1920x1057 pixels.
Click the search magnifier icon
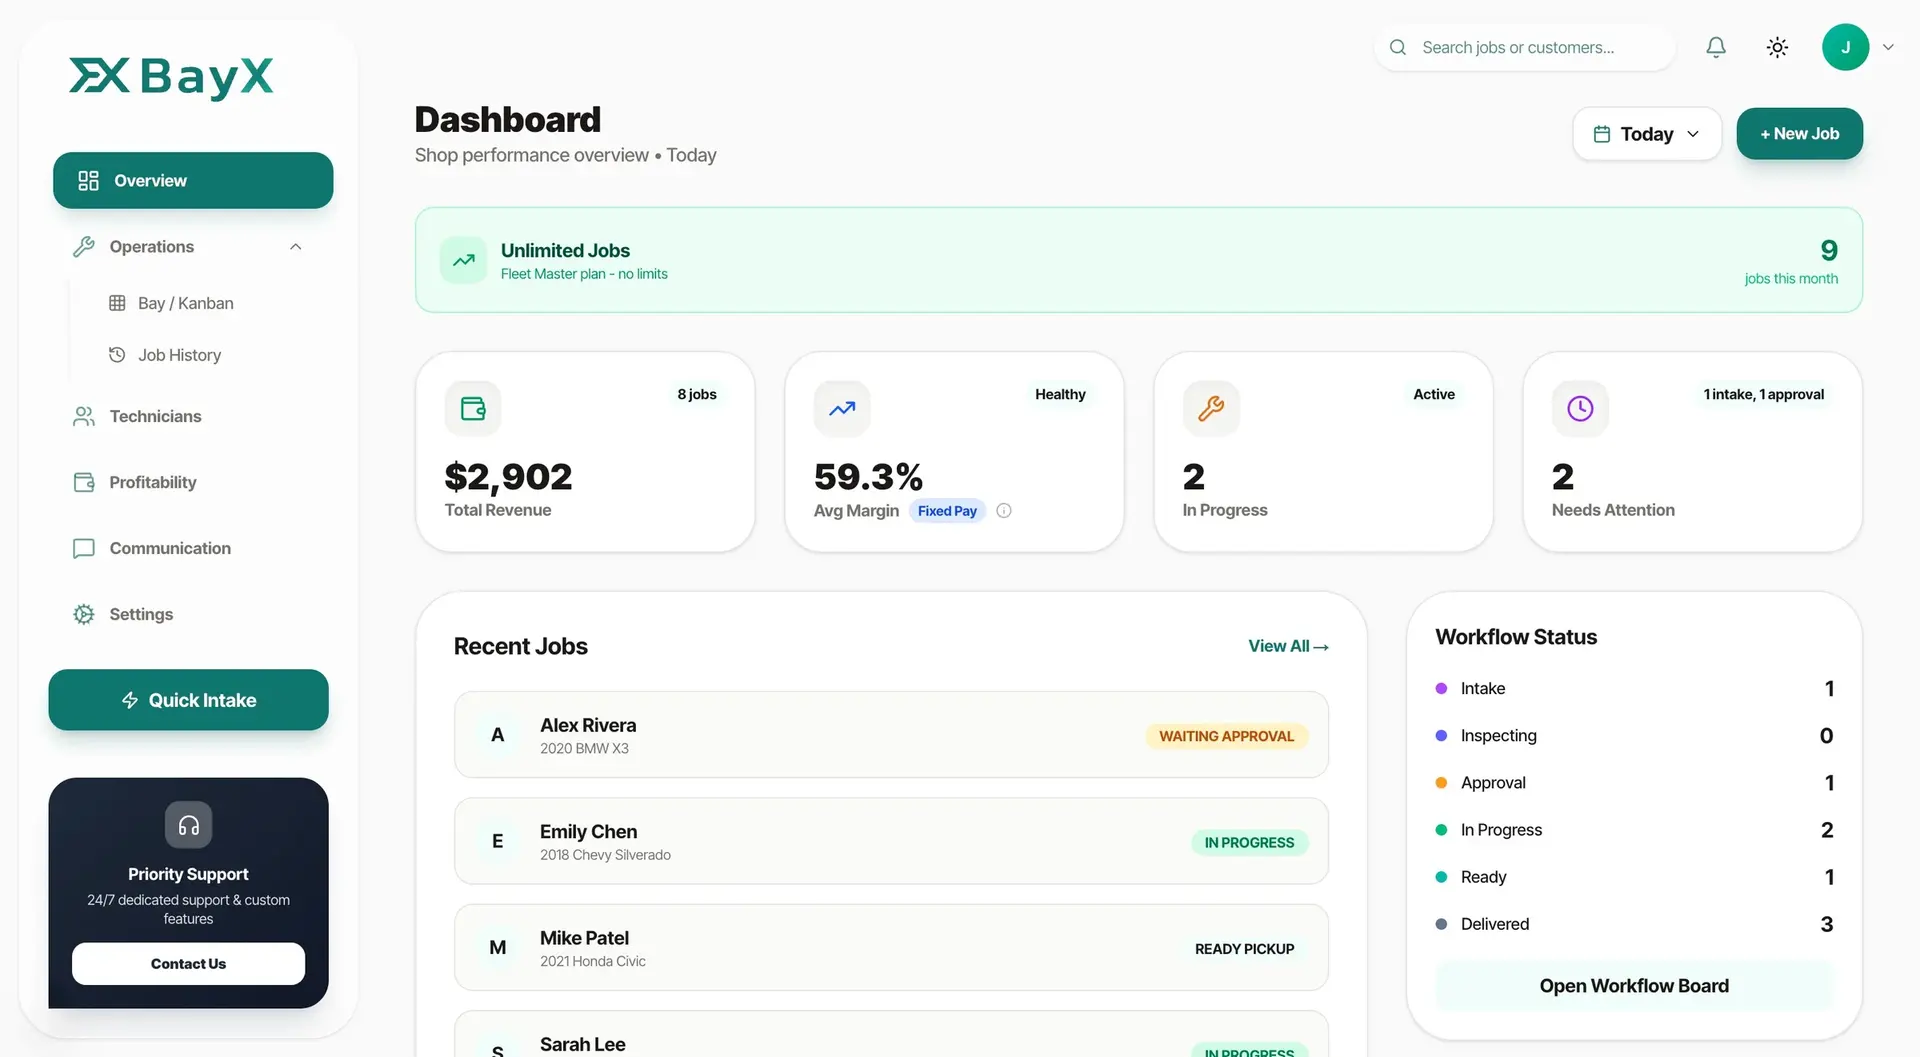pyautogui.click(x=1398, y=47)
